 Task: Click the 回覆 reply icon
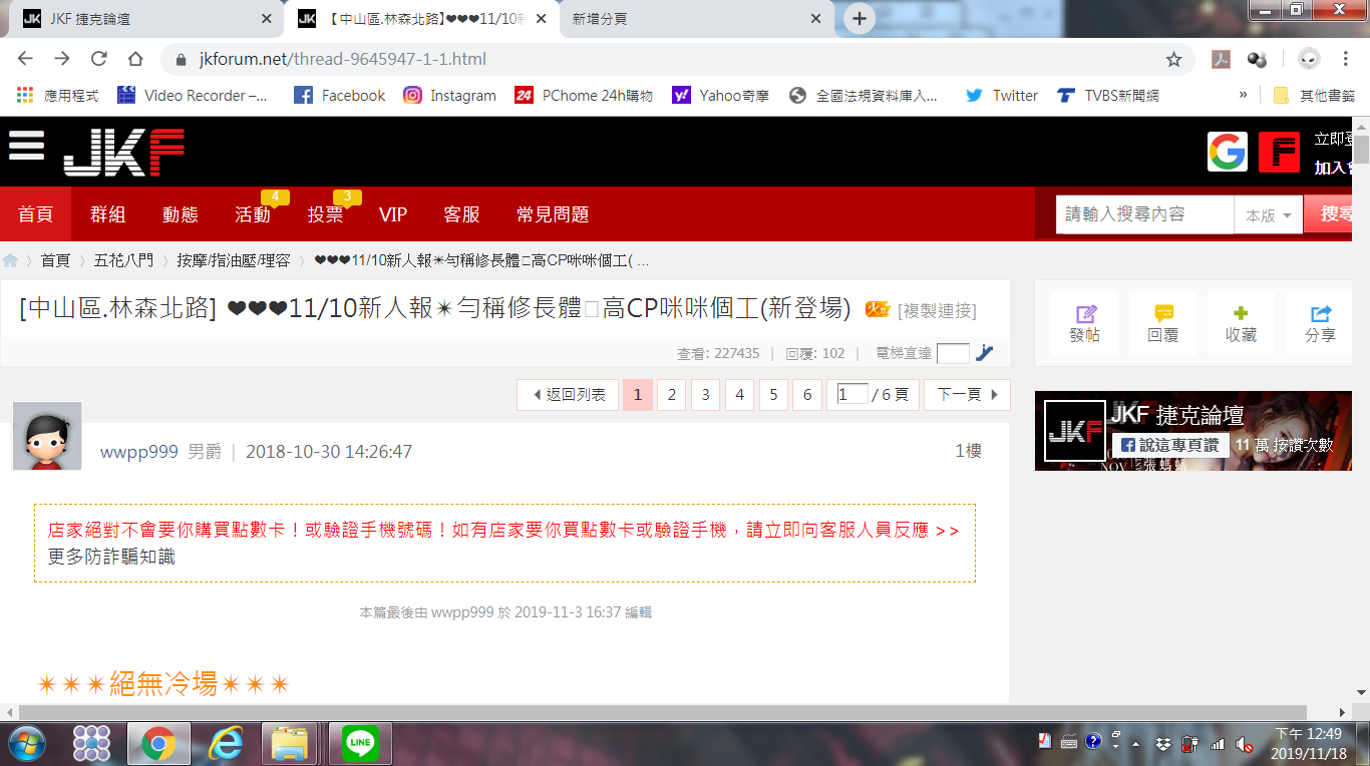point(1163,324)
